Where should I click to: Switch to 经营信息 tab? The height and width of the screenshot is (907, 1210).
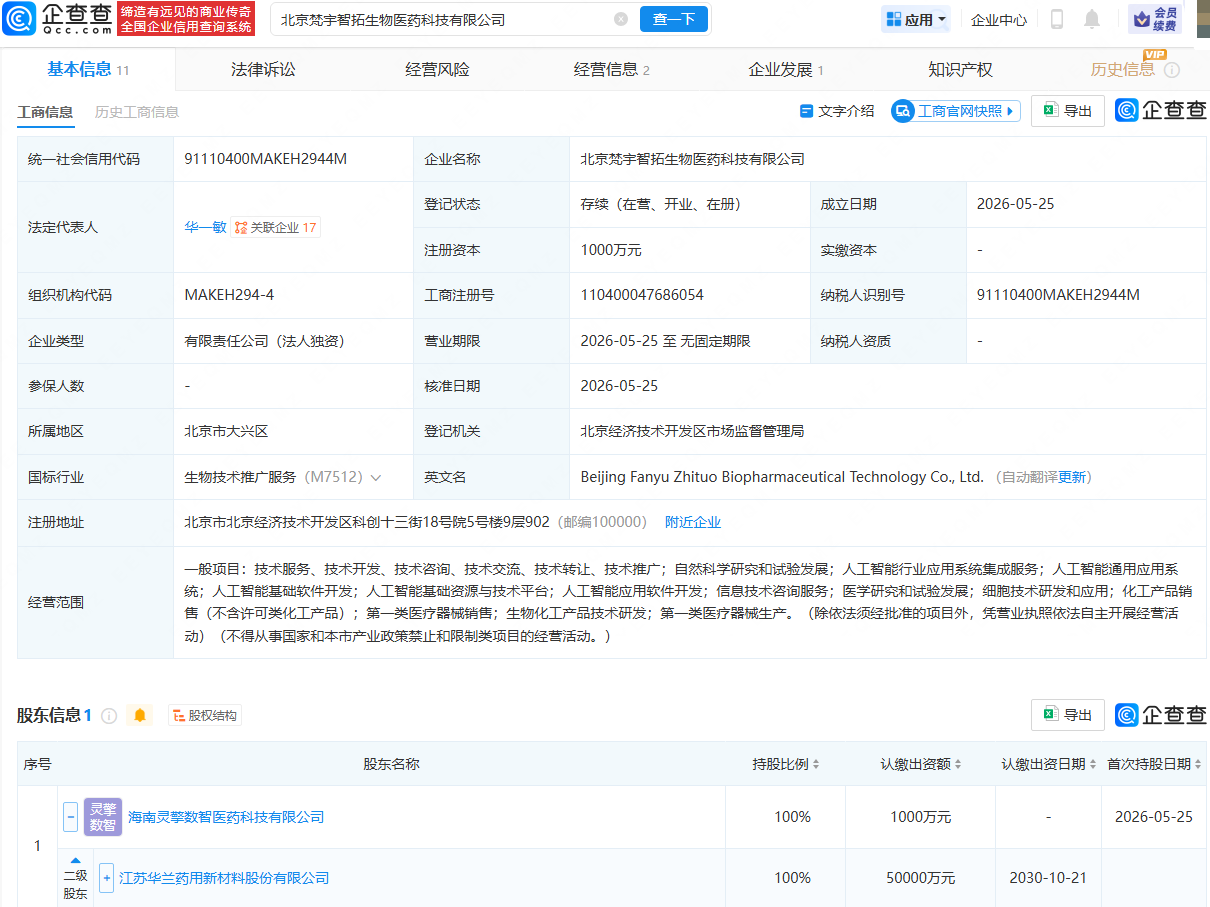[612, 69]
